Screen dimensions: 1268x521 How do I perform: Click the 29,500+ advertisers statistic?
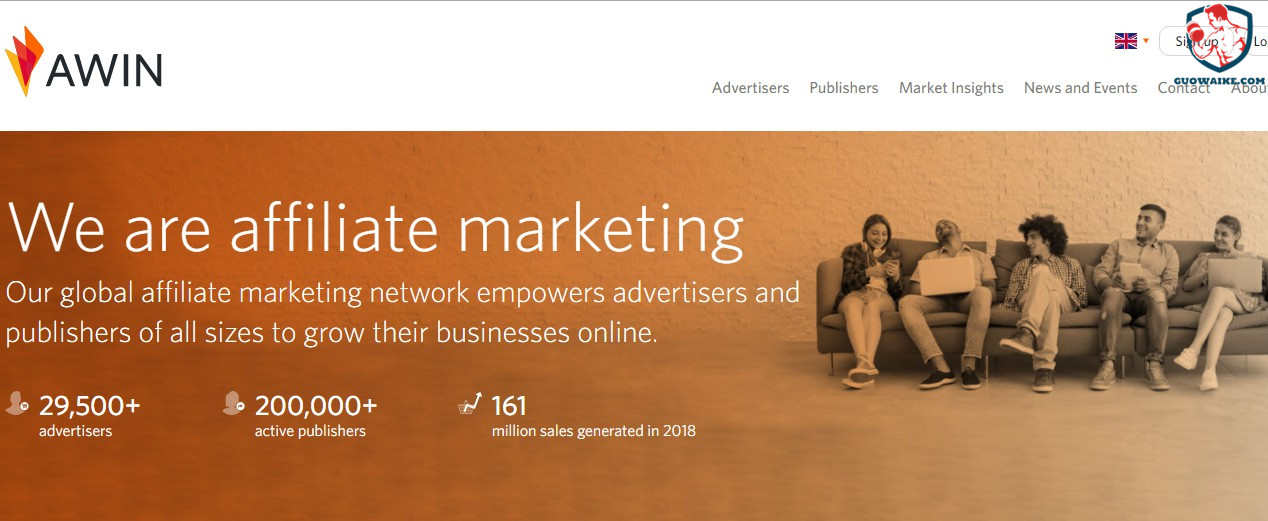pyautogui.click(x=89, y=416)
